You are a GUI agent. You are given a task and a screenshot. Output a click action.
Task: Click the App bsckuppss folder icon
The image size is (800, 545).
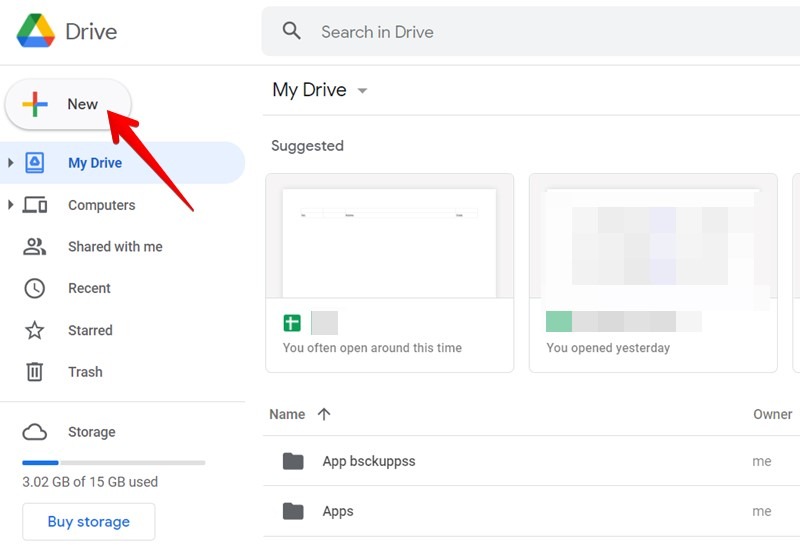(293, 461)
